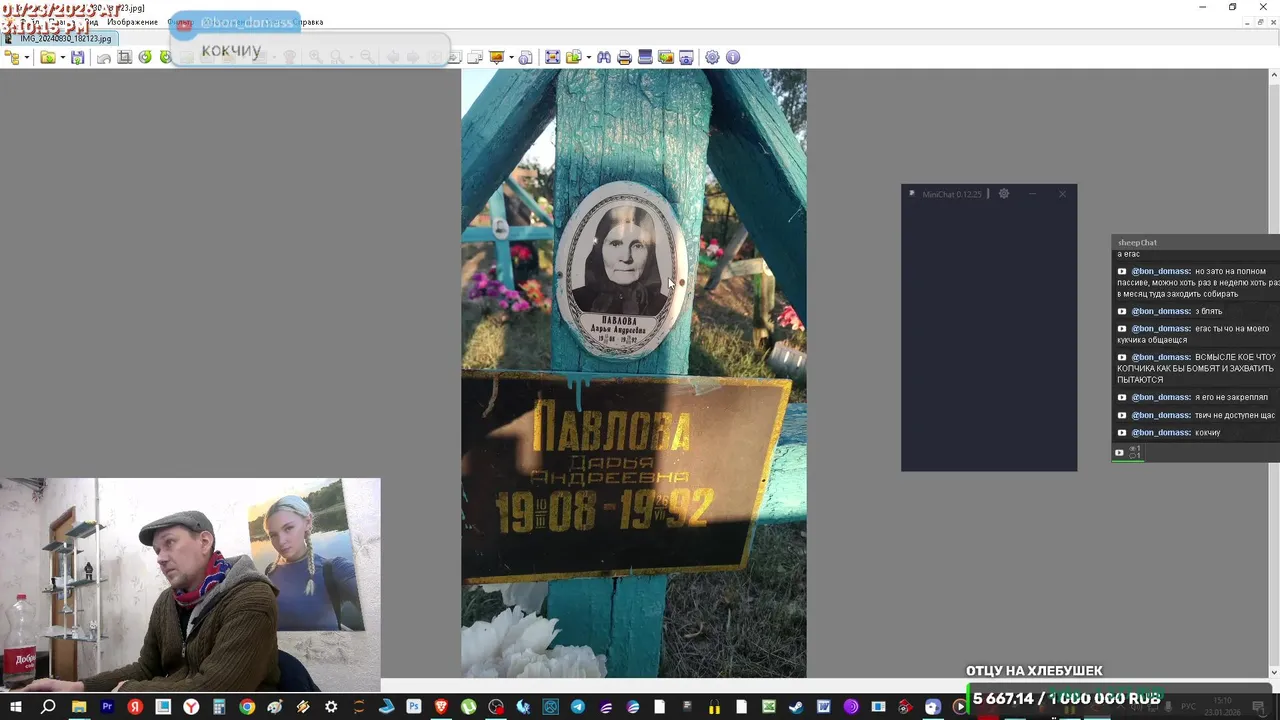
Task: Click the sheepChat title text
Action: [x=1137, y=243]
